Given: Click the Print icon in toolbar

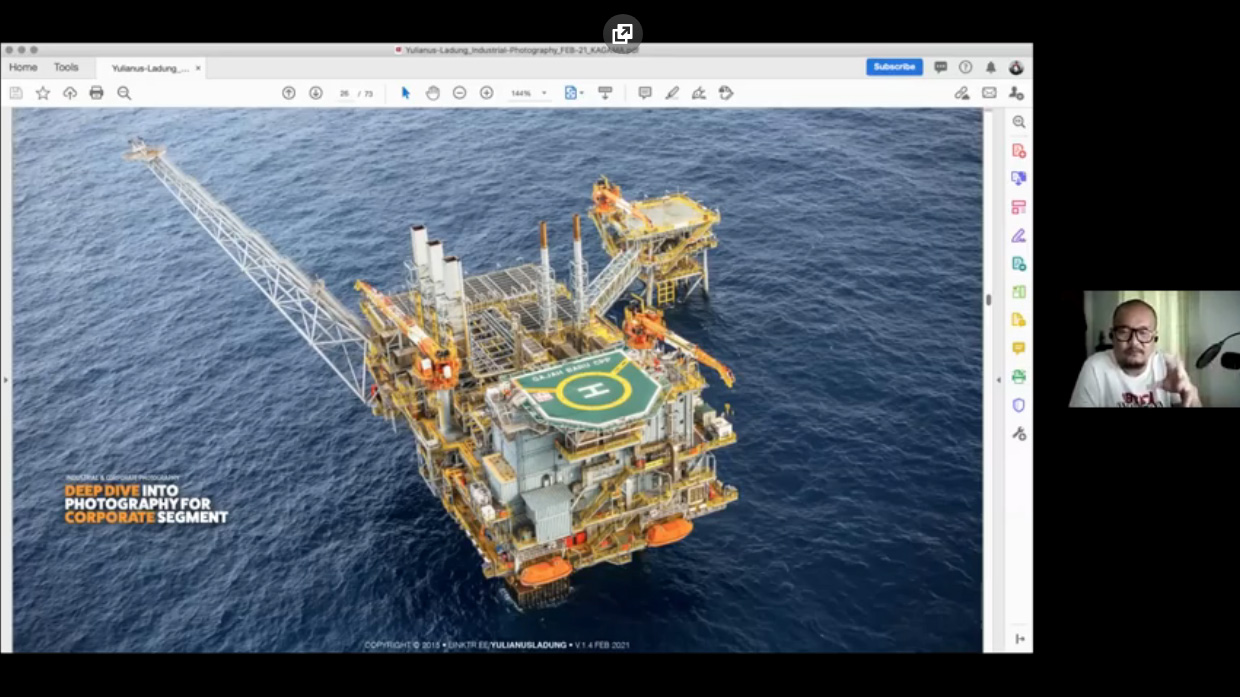Looking at the screenshot, I should [96, 93].
